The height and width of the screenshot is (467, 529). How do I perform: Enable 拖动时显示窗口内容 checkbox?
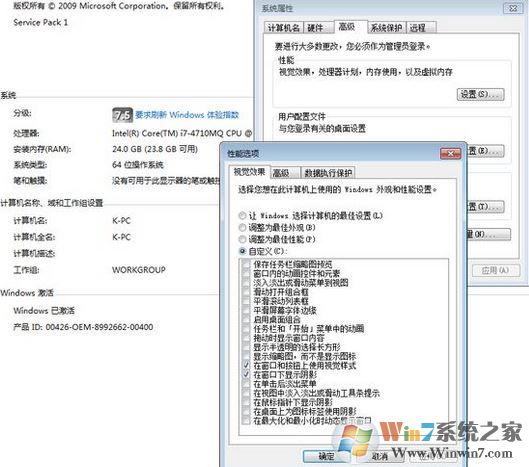click(x=246, y=337)
